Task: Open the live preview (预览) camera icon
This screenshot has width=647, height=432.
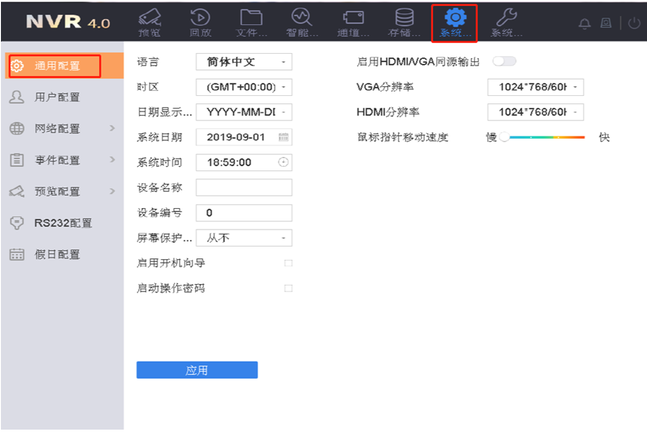Action: coord(148,21)
